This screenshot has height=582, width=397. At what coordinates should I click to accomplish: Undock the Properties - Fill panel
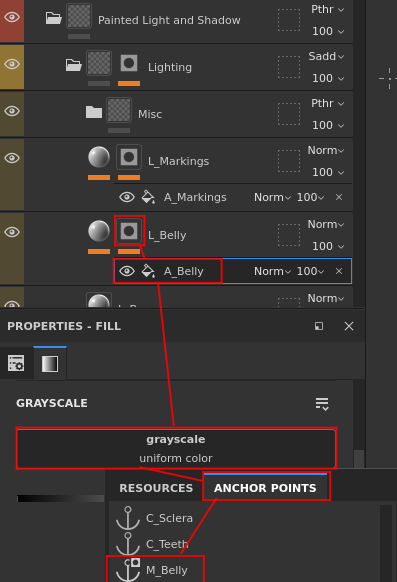[319, 326]
